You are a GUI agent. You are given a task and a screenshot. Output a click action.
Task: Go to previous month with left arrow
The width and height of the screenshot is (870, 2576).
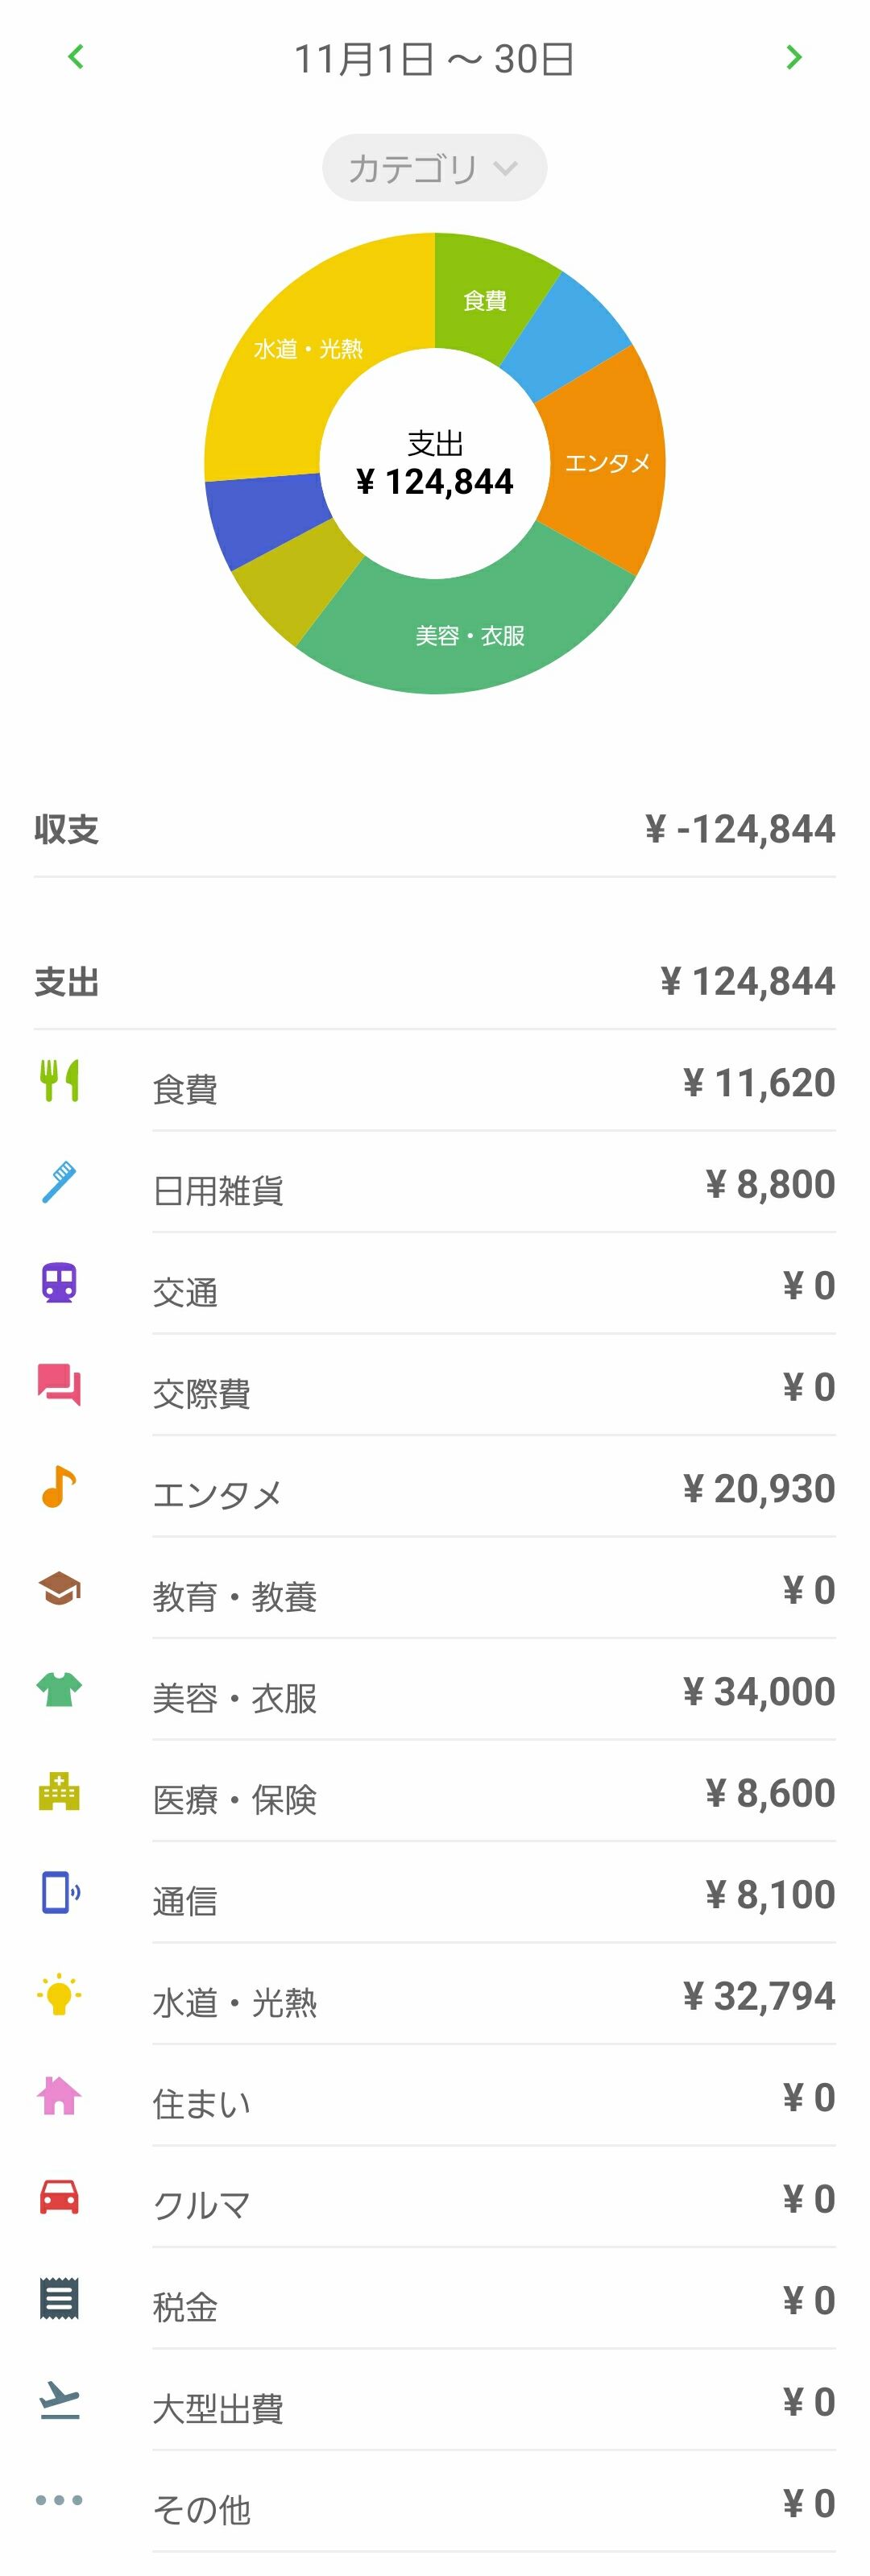(75, 57)
